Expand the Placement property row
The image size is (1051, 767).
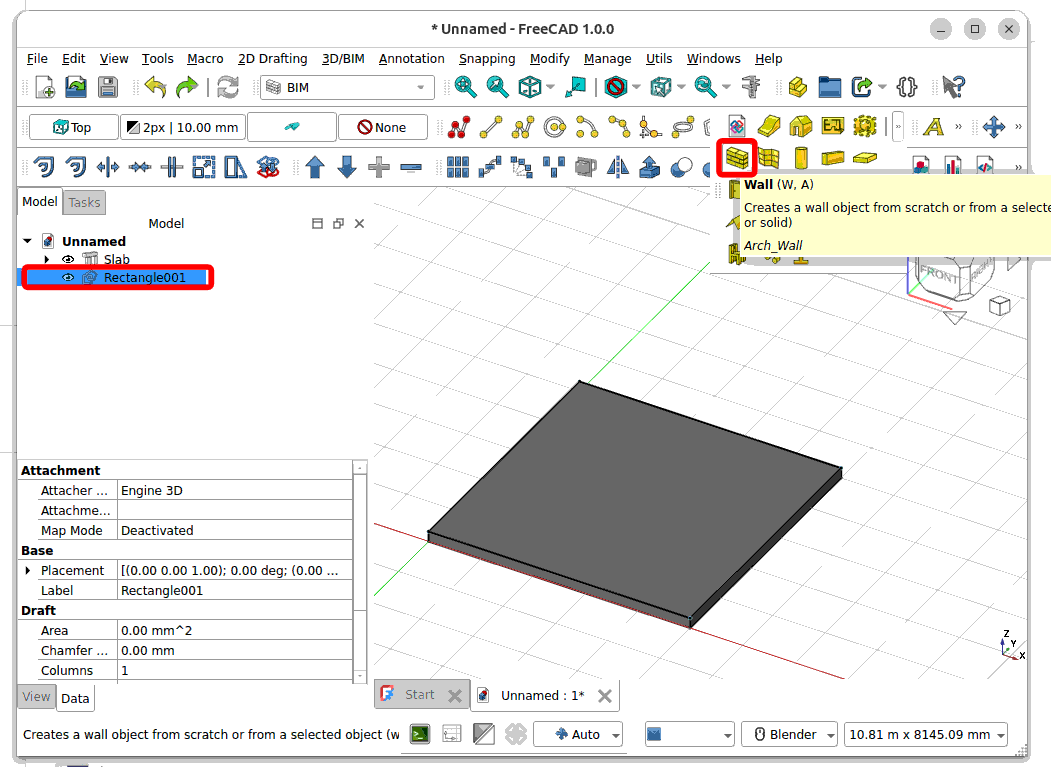click(28, 571)
